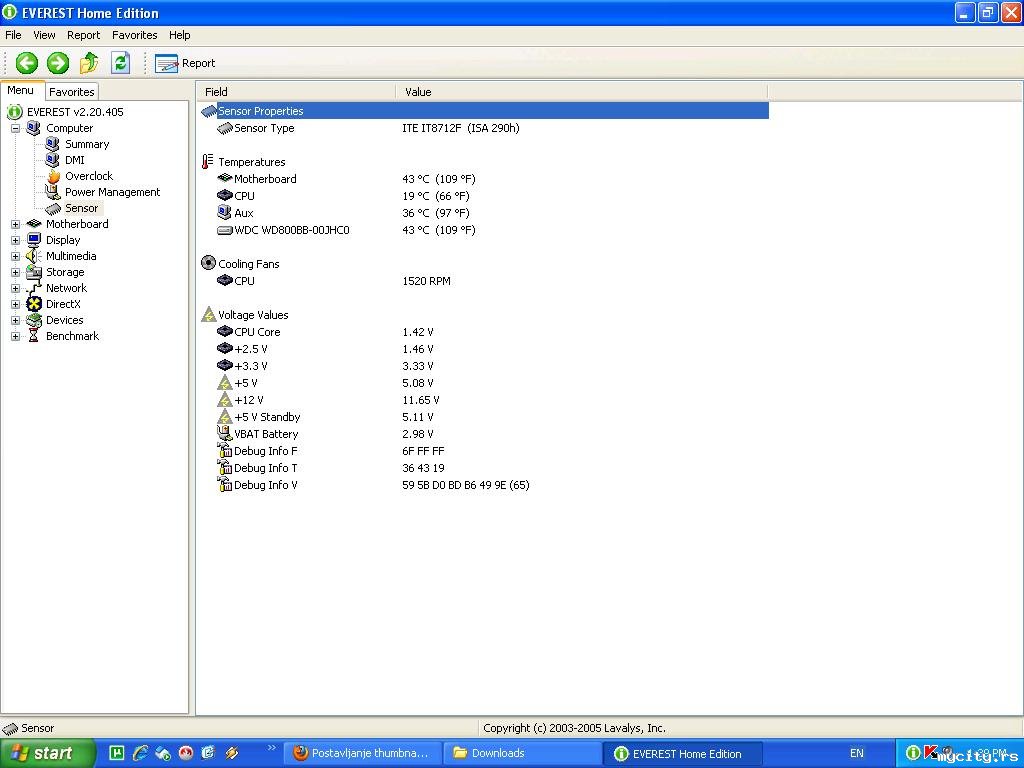Screen dimensions: 1024x768
Task: Switch to Downloads folder taskbar window
Action: (x=522, y=753)
